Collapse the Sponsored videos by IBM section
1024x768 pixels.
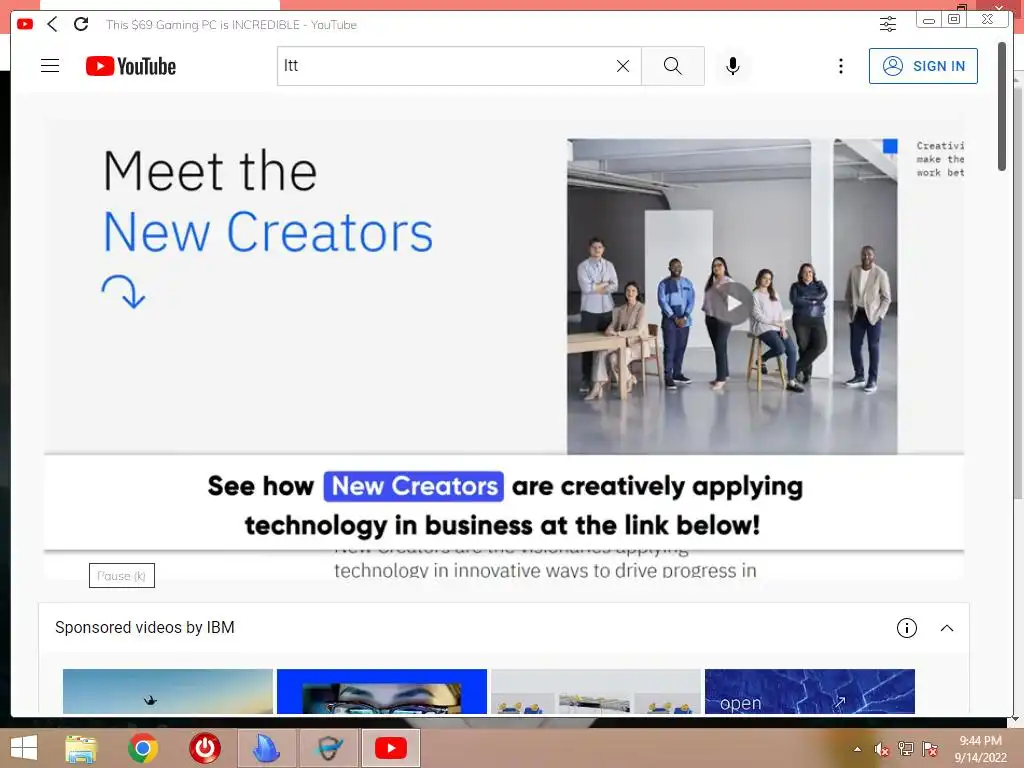tap(946, 628)
